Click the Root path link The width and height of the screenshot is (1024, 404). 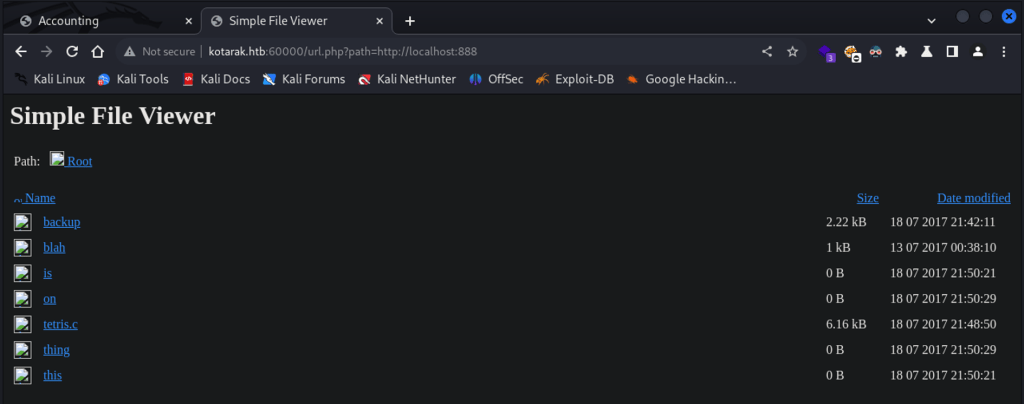pos(79,161)
